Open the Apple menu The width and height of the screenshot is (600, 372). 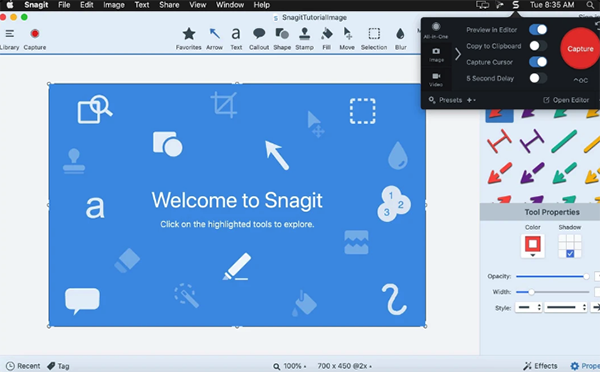[10, 5]
